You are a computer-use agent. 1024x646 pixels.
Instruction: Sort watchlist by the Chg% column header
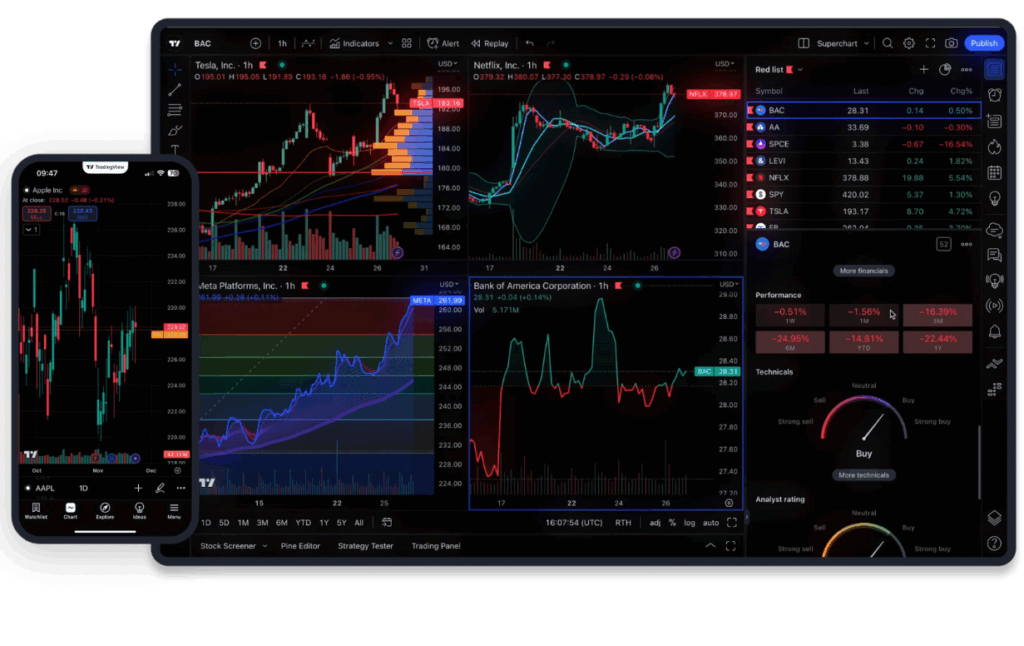click(961, 91)
